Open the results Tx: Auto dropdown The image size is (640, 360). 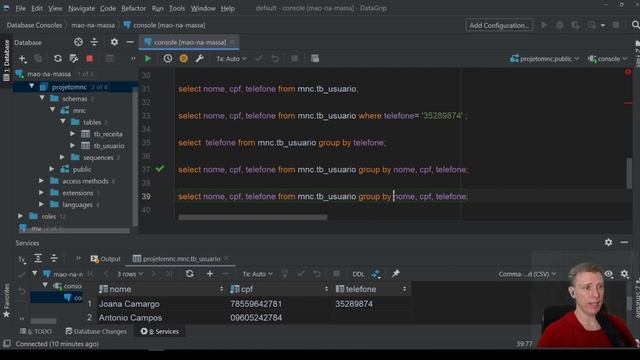click(257, 274)
